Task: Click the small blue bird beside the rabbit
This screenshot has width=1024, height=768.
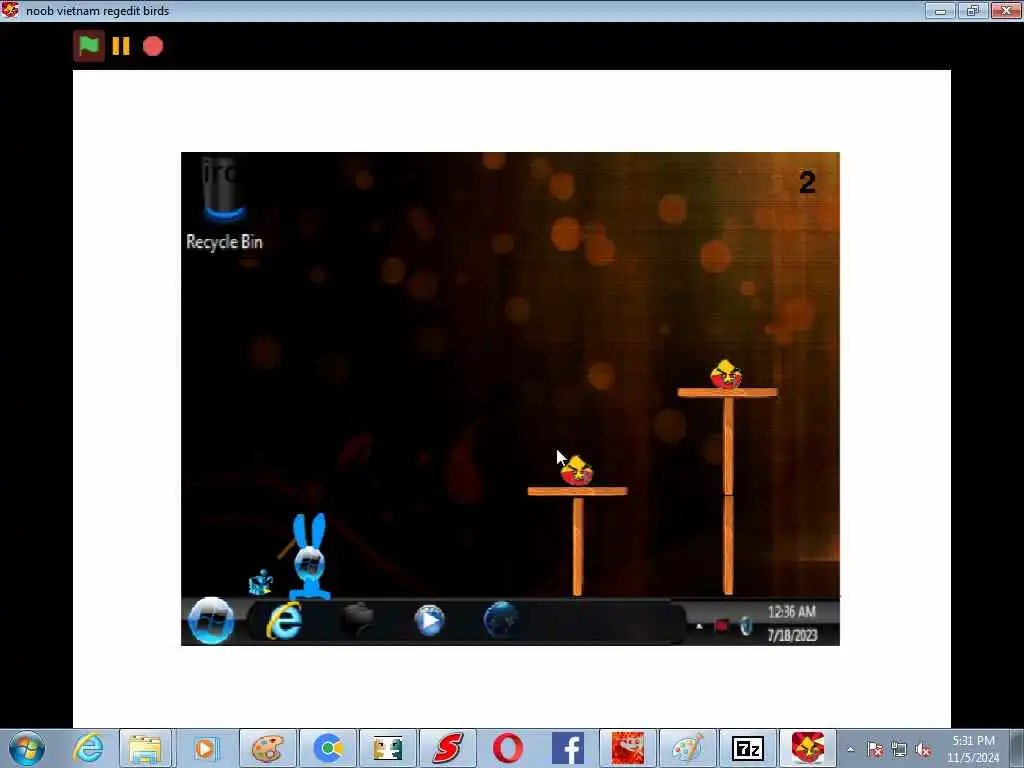Action: 261,583
